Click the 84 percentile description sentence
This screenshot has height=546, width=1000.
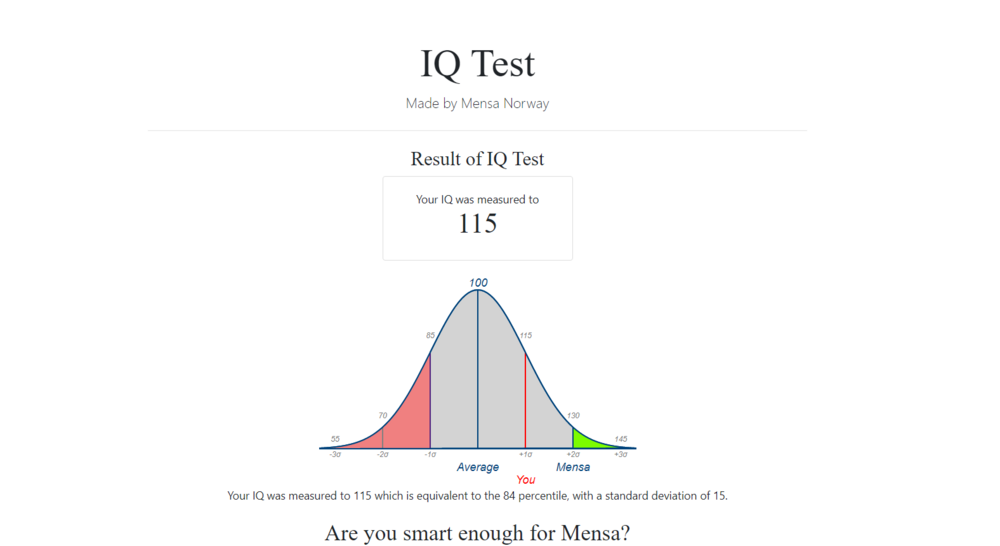click(477, 496)
